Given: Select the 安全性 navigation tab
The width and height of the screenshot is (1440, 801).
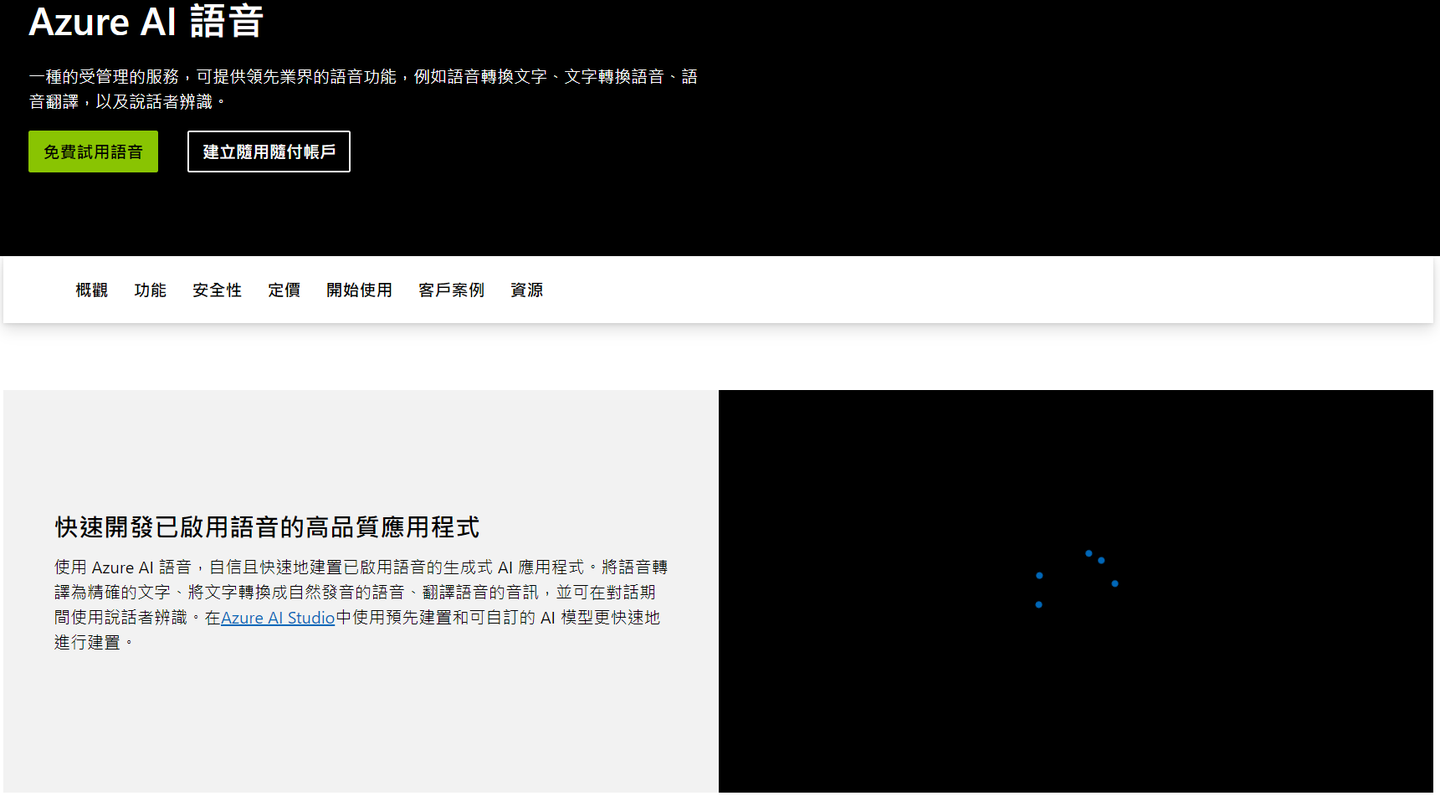Looking at the screenshot, I should coord(217,290).
